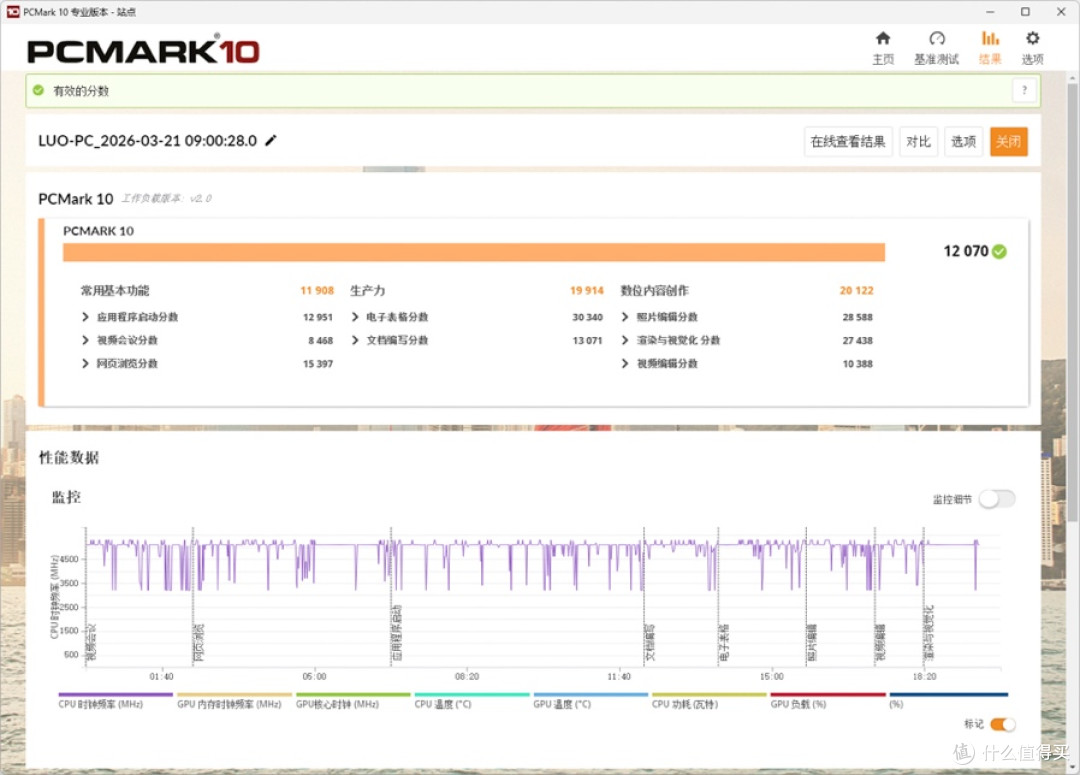
Task: Click the 数位内容创作 score 20 122
Action: pos(856,291)
